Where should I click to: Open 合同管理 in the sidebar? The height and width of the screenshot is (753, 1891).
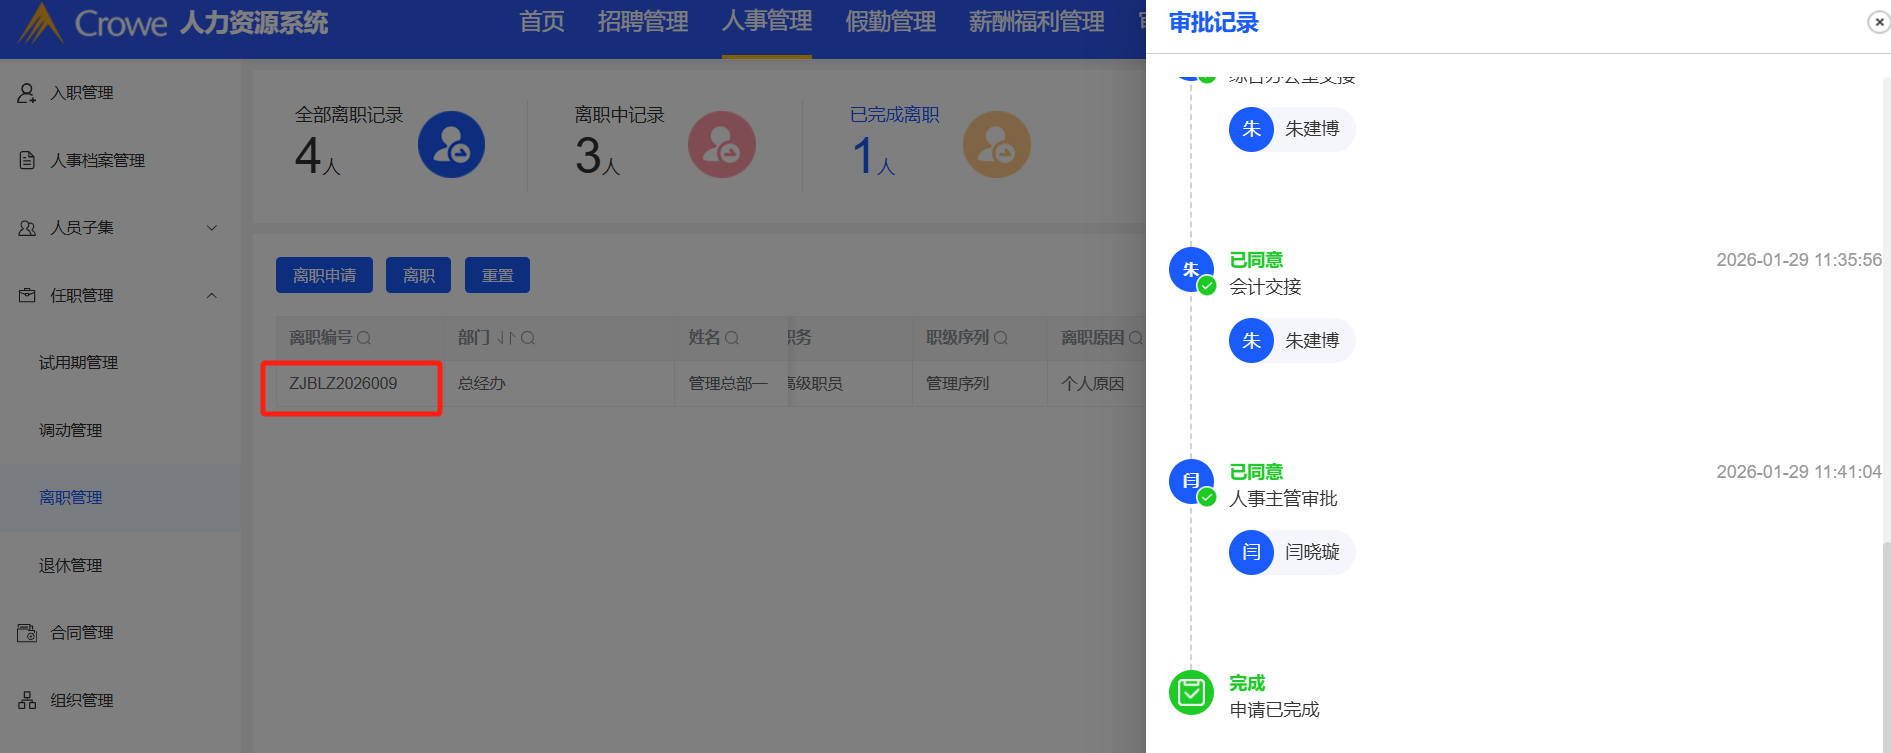(82, 633)
